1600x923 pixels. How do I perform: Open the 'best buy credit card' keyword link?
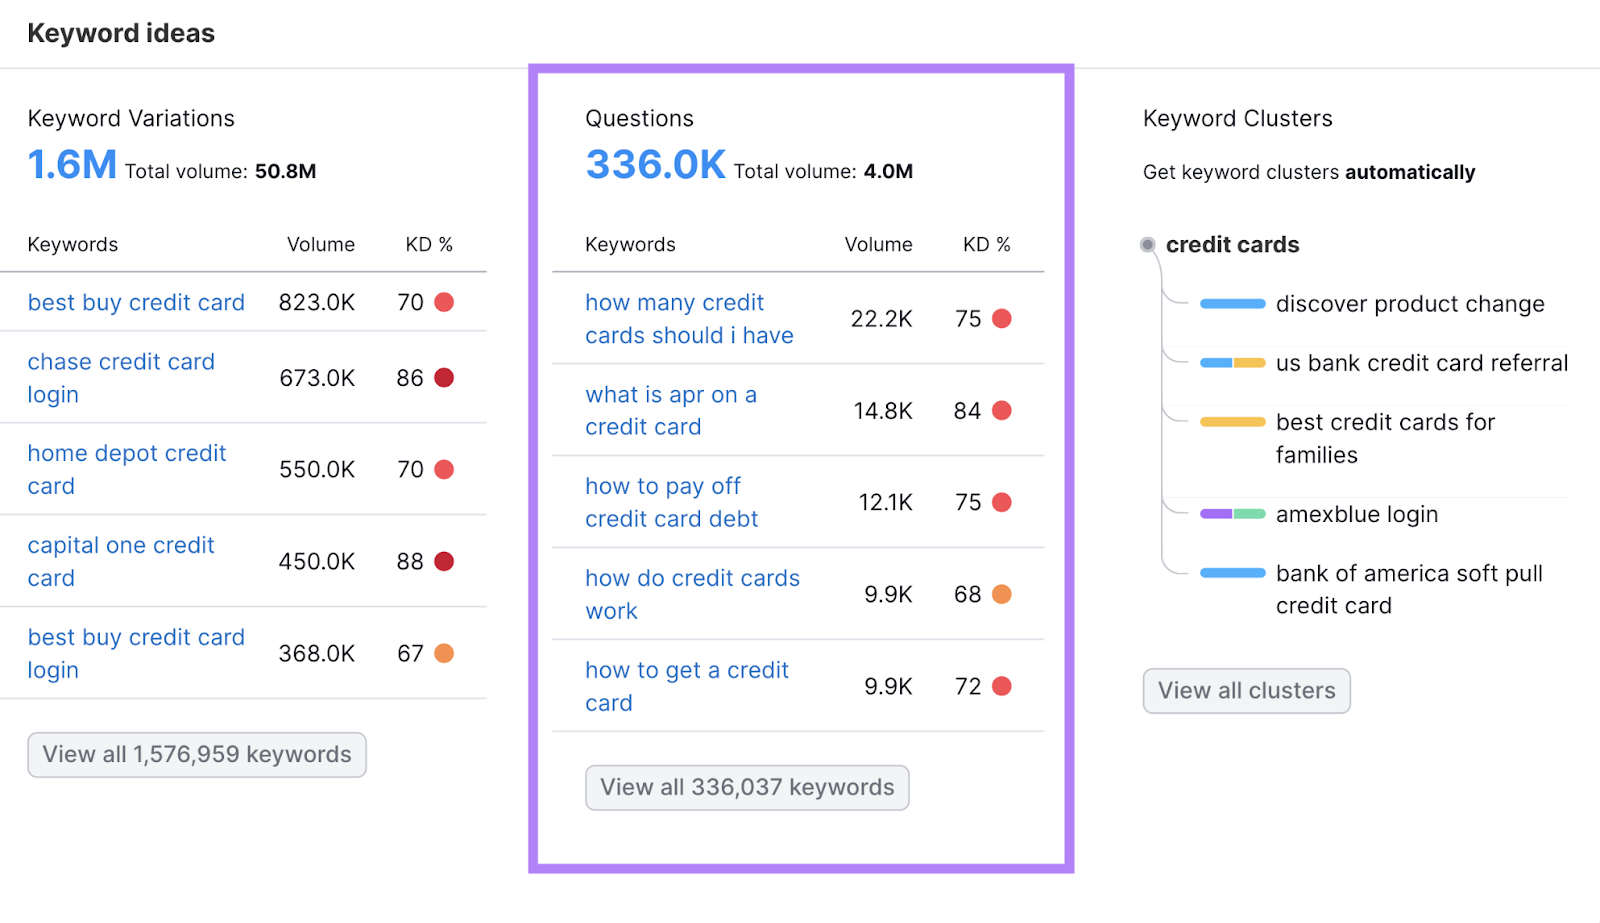pyautogui.click(x=136, y=302)
